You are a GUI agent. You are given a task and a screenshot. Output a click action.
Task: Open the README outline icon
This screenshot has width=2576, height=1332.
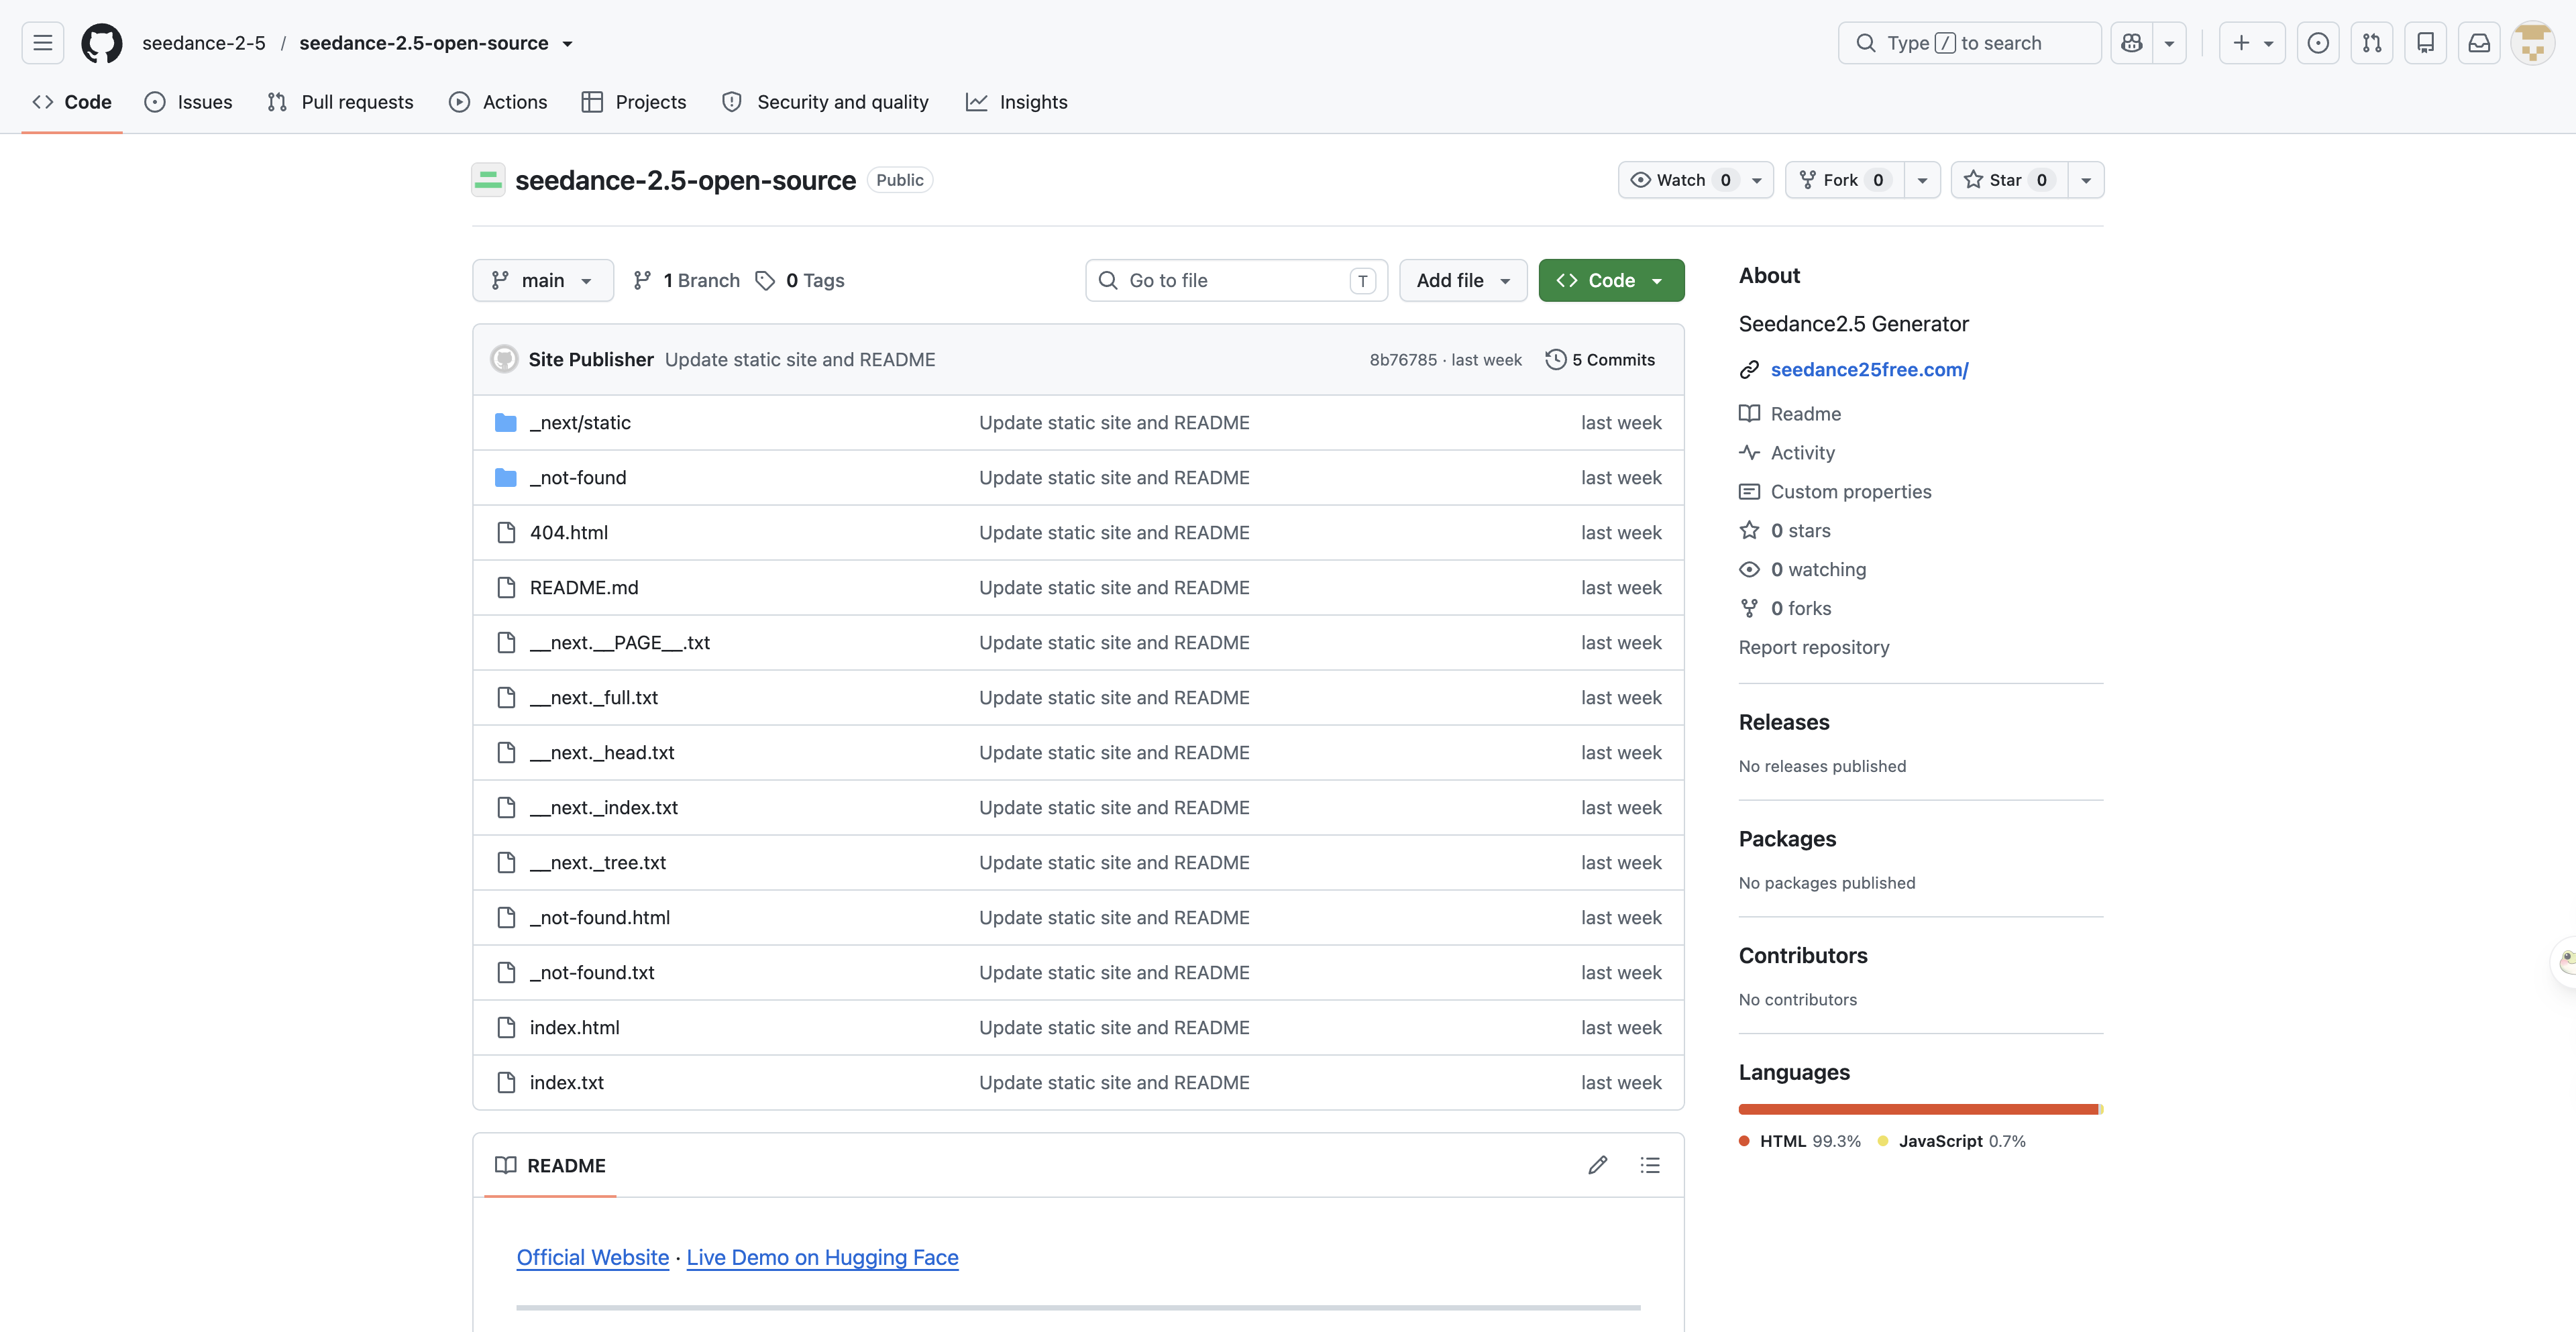point(1650,1165)
